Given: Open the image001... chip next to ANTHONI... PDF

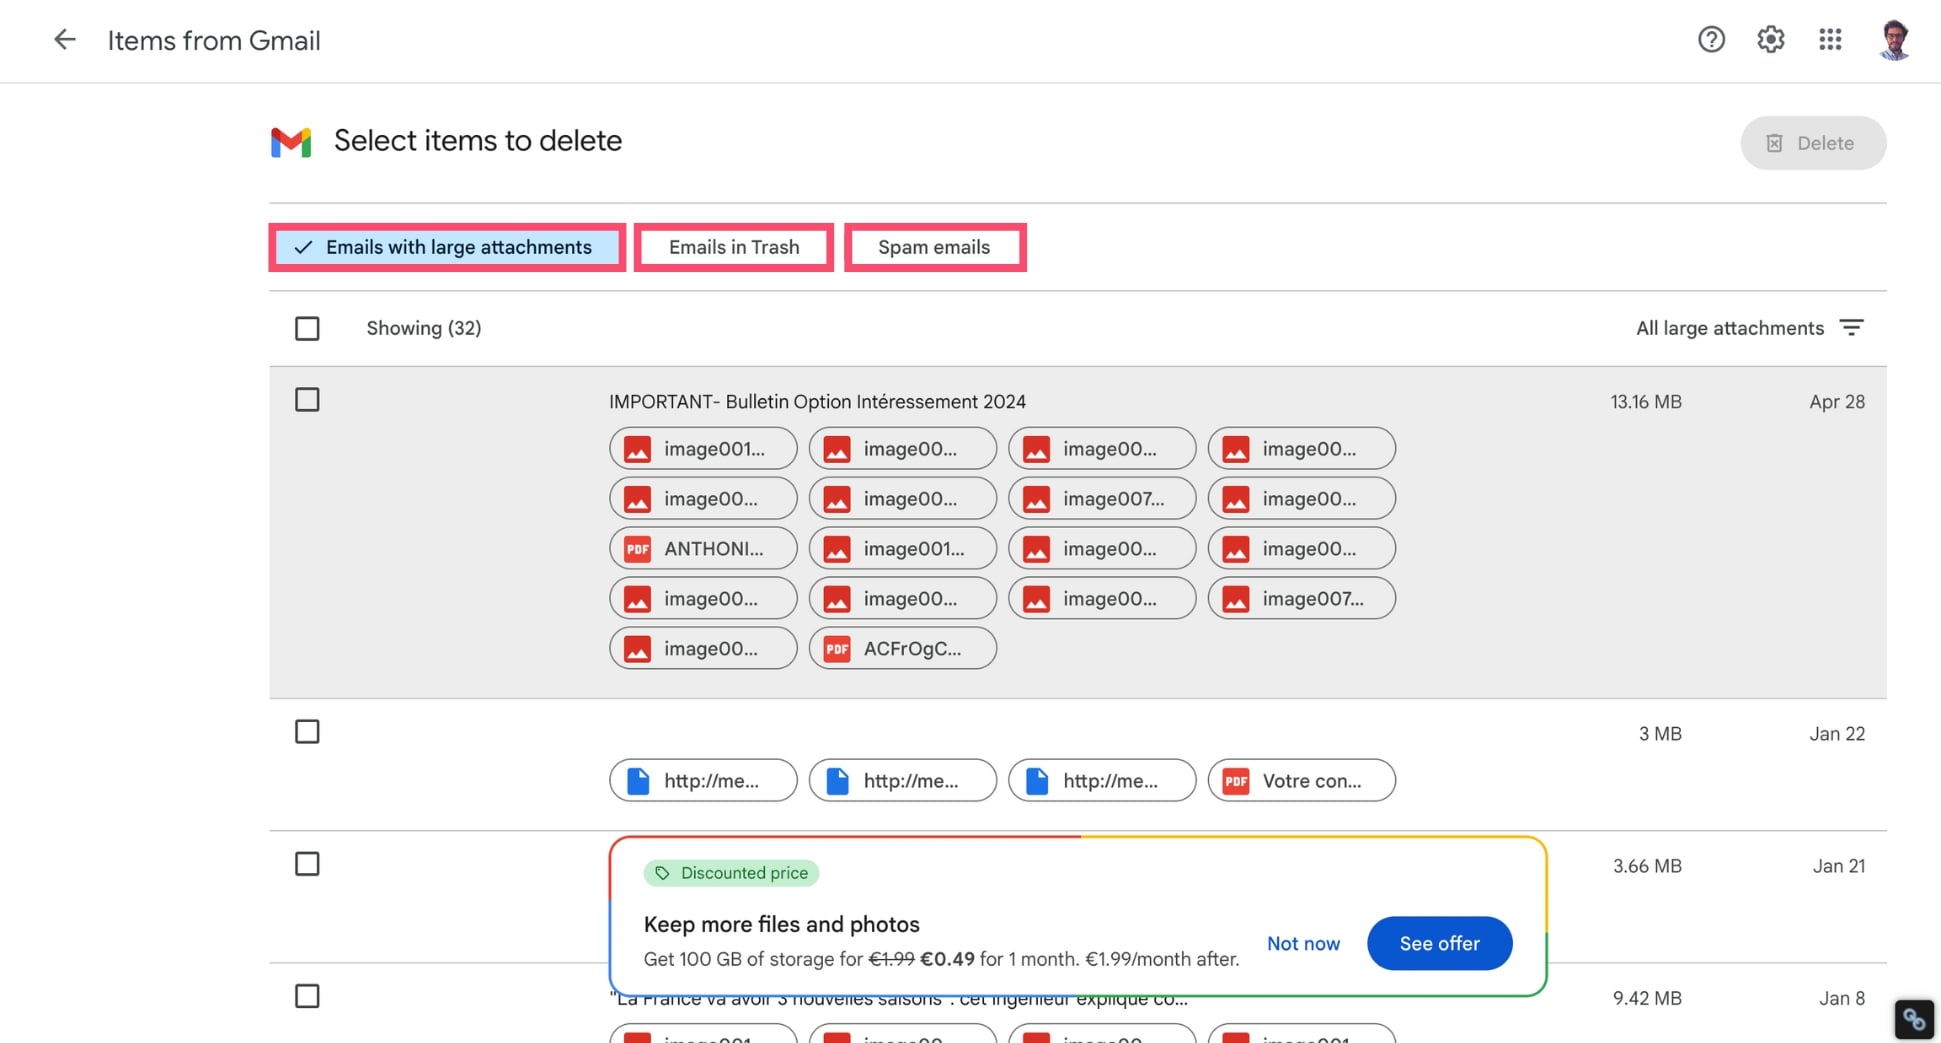Looking at the screenshot, I should [x=902, y=548].
